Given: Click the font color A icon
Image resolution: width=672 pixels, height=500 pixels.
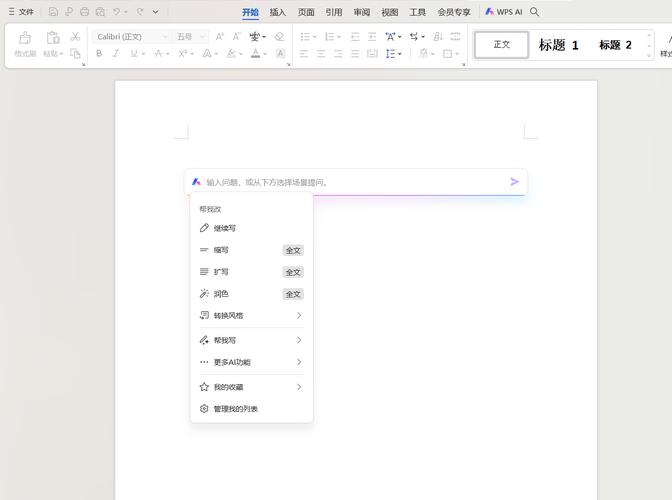Looking at the screenshot, I should pyautogui.click(x=255, y=54).
